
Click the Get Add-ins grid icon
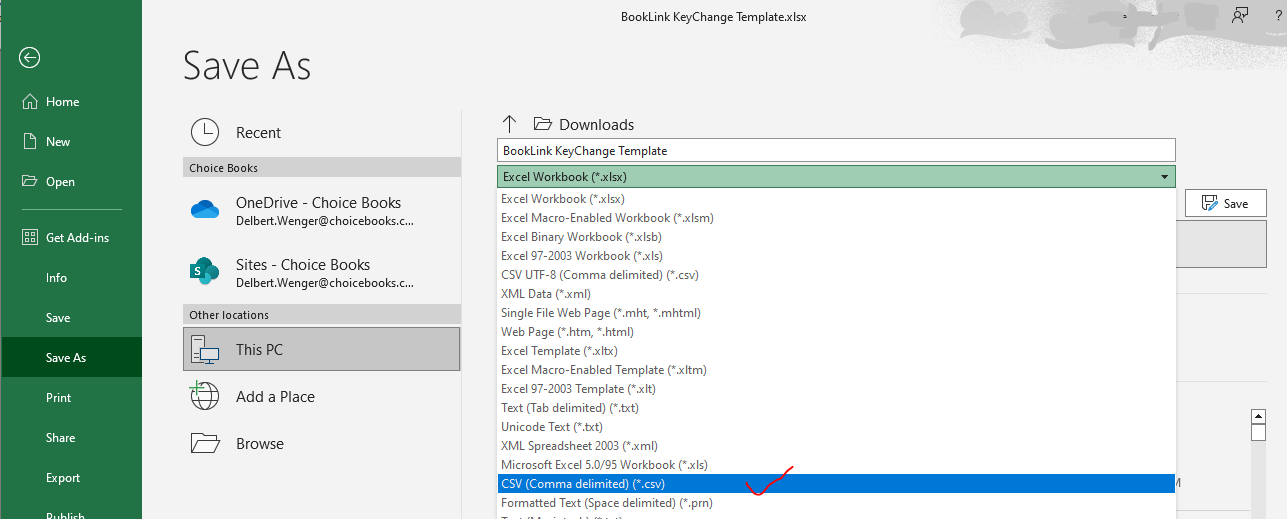click(29, 237)
